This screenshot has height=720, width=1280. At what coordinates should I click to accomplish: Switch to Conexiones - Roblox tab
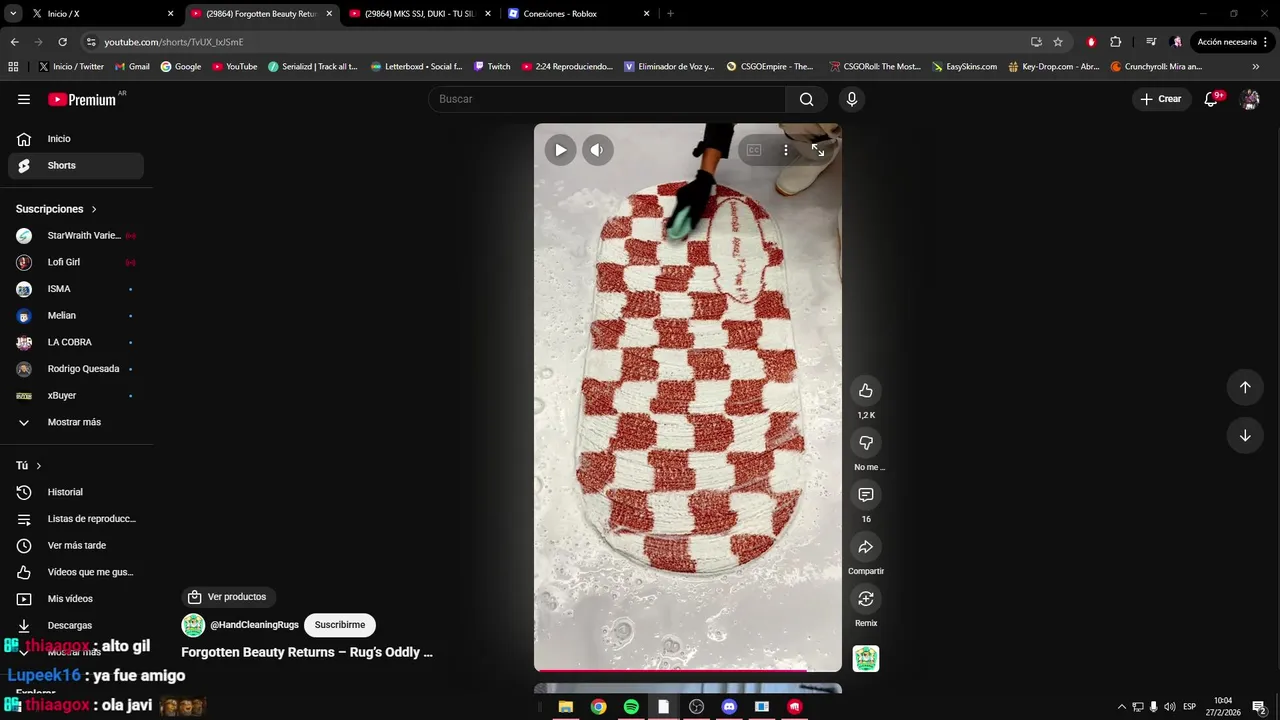[x=578, y=14]
